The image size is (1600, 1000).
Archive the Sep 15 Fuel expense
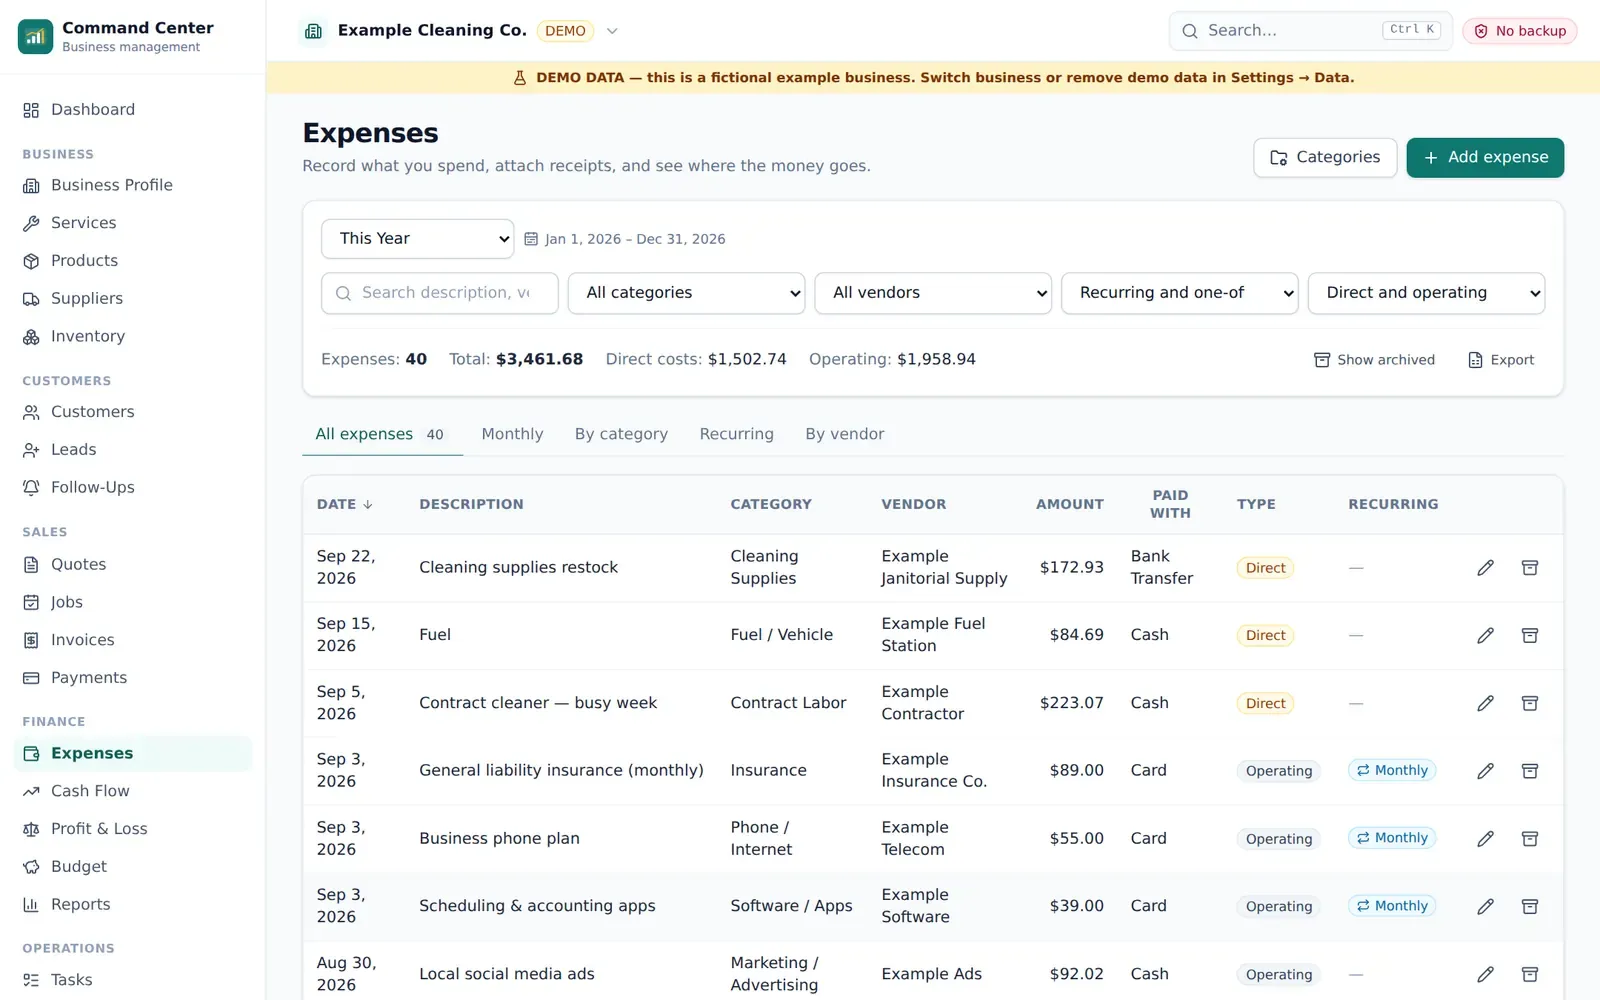(1529, 636)
